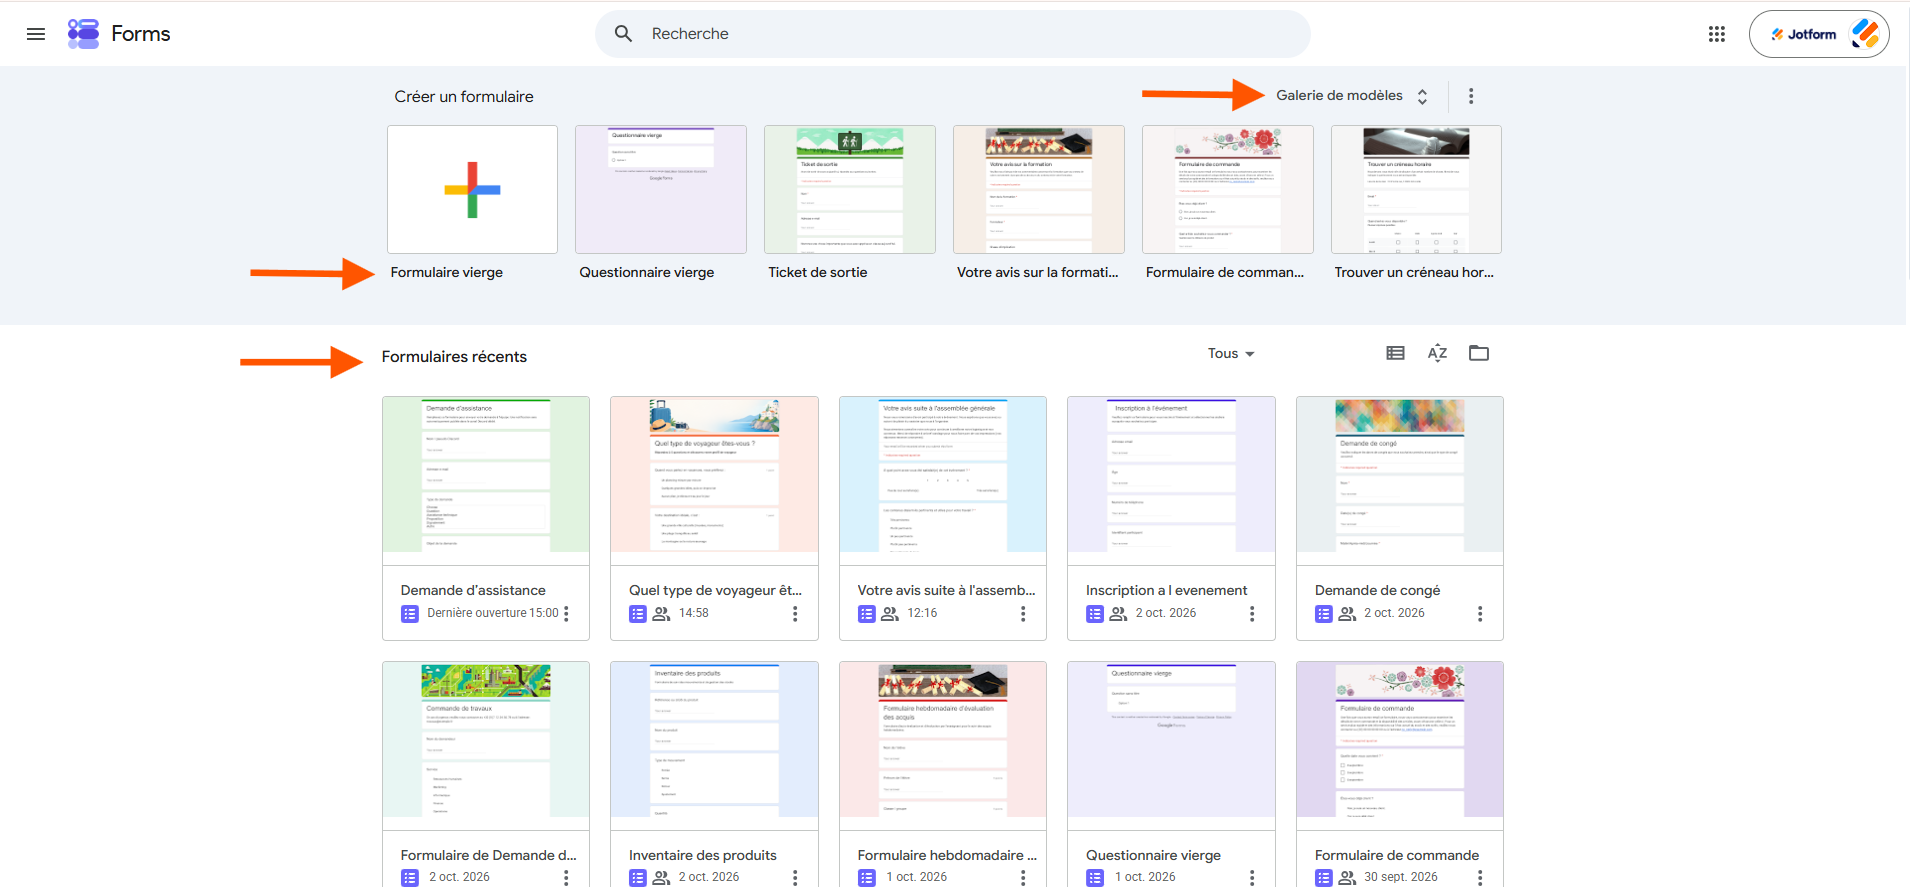Open Quel type de voyageur form
The width and height of the screenshot is (1910, 887).
[714, 518]
